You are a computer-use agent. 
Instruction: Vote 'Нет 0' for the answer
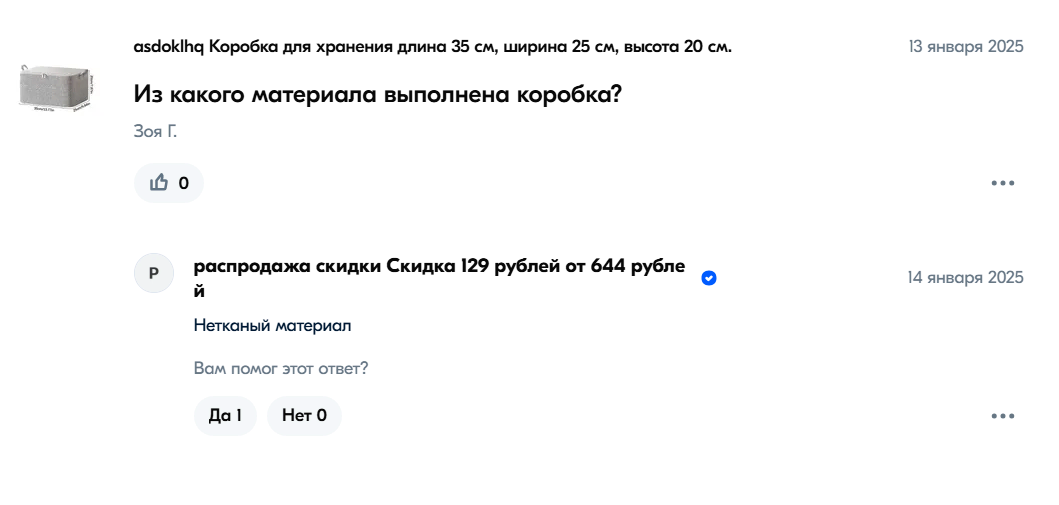click(304, 415)
